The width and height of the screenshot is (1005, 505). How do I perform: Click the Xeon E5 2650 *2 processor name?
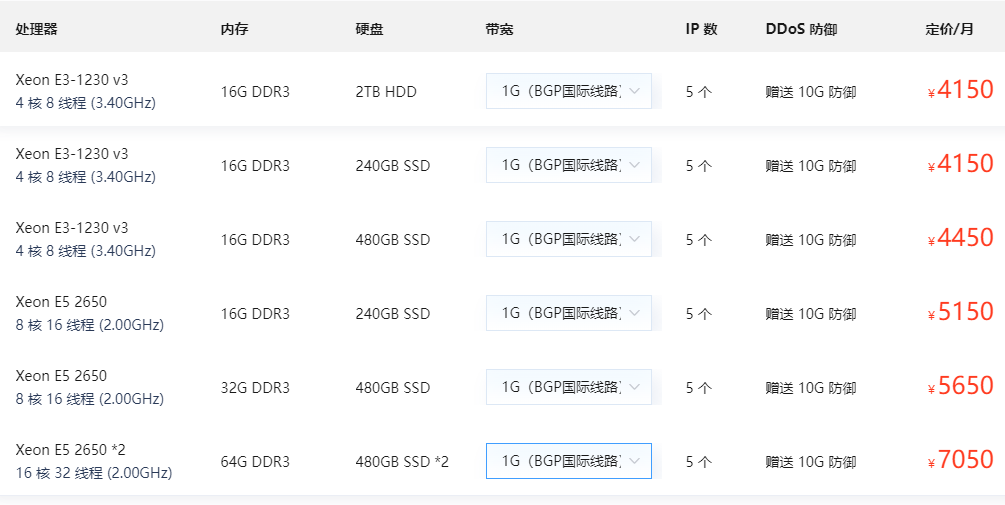(x=71, y=449)
